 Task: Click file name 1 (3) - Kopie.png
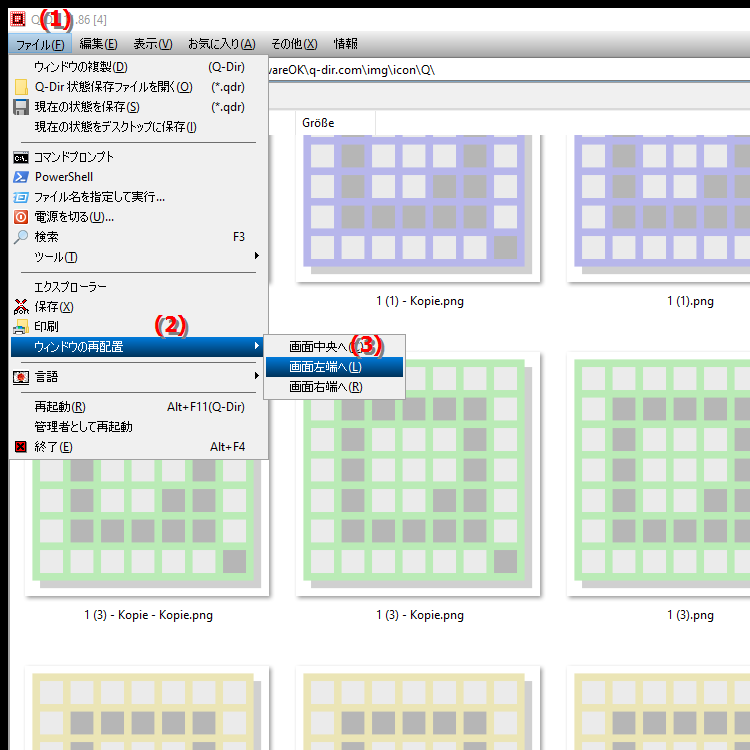[420, 615]
